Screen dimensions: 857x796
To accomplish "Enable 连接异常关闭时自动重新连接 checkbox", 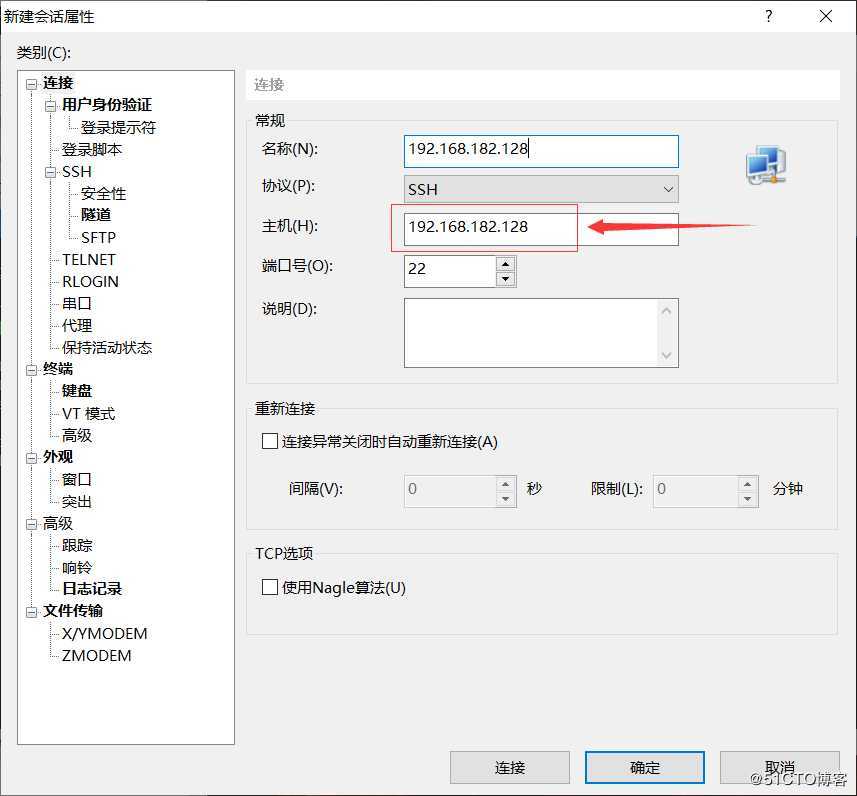I will coord(269,441).
